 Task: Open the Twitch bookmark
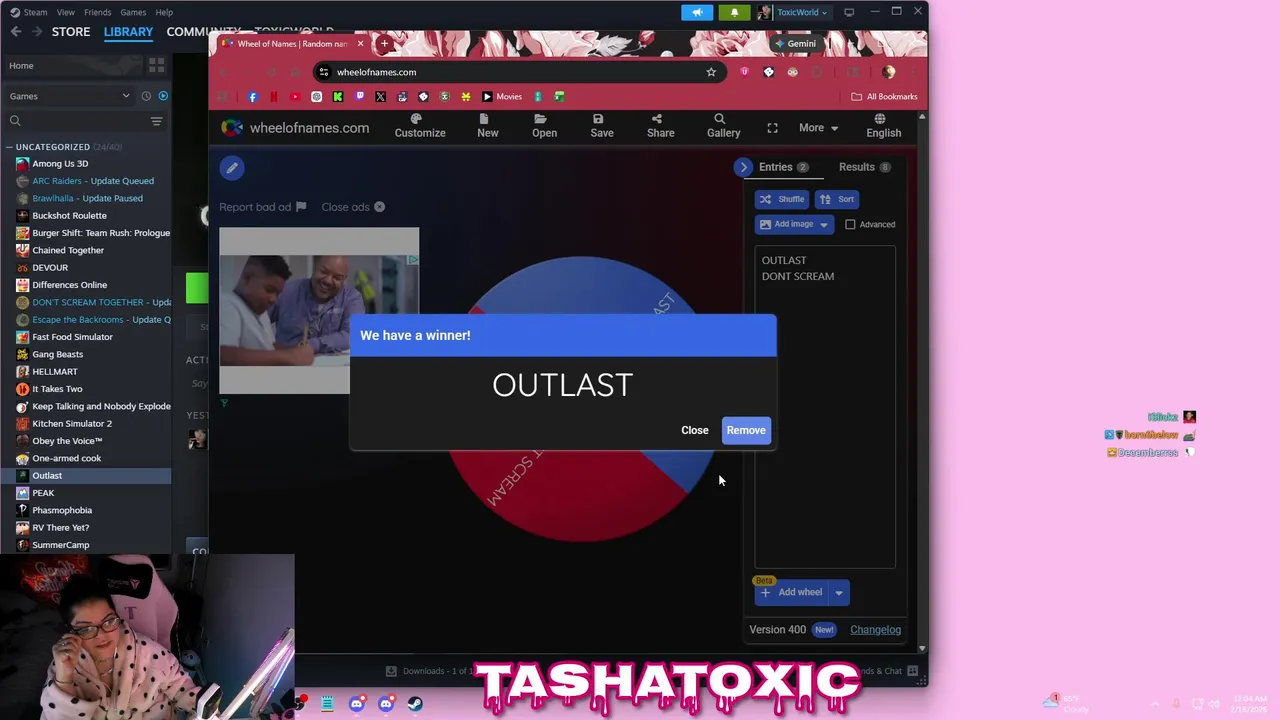(360, 97)
